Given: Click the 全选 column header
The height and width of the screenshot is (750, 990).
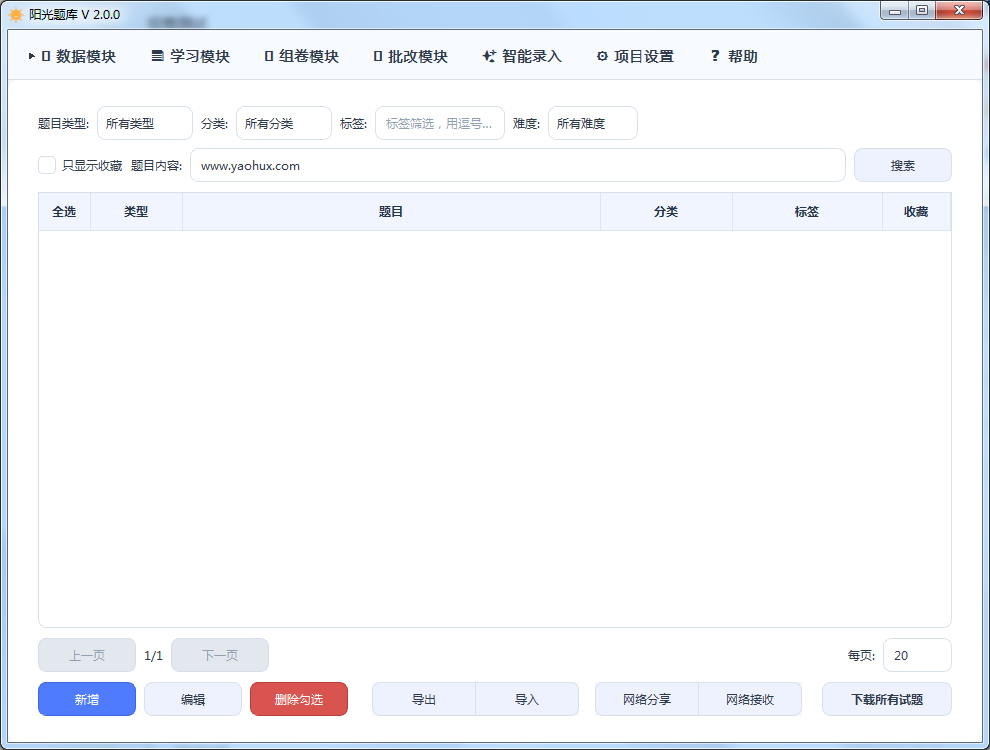Looking at the screenshot, I should 64,212.
